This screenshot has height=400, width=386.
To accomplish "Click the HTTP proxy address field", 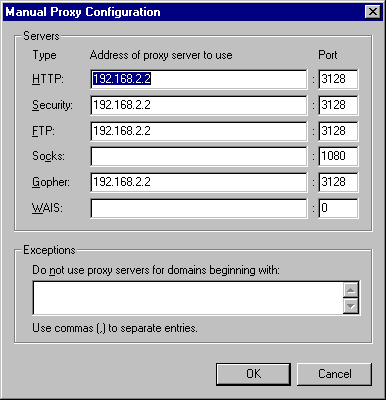I will click(x=199, y=79).
